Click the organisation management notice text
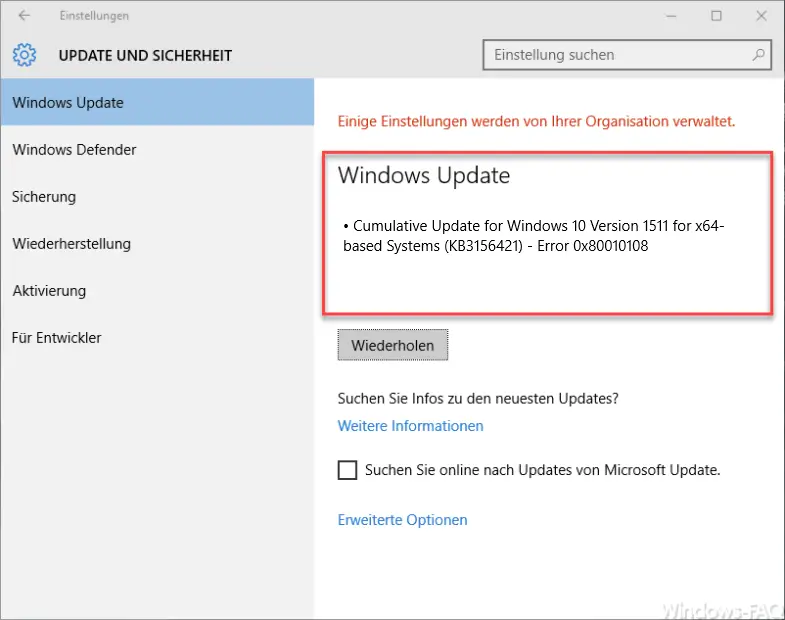Image resolution: width=785 pixels, height=620 pixels. (x=536, y=121)
